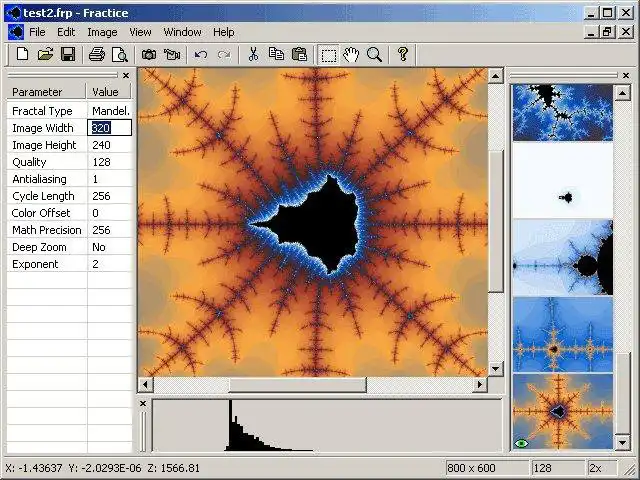This screenshot has width=640, height=480.
Task: Click up arrow of fractal view scrollbar
Action: tap(496, 76)
